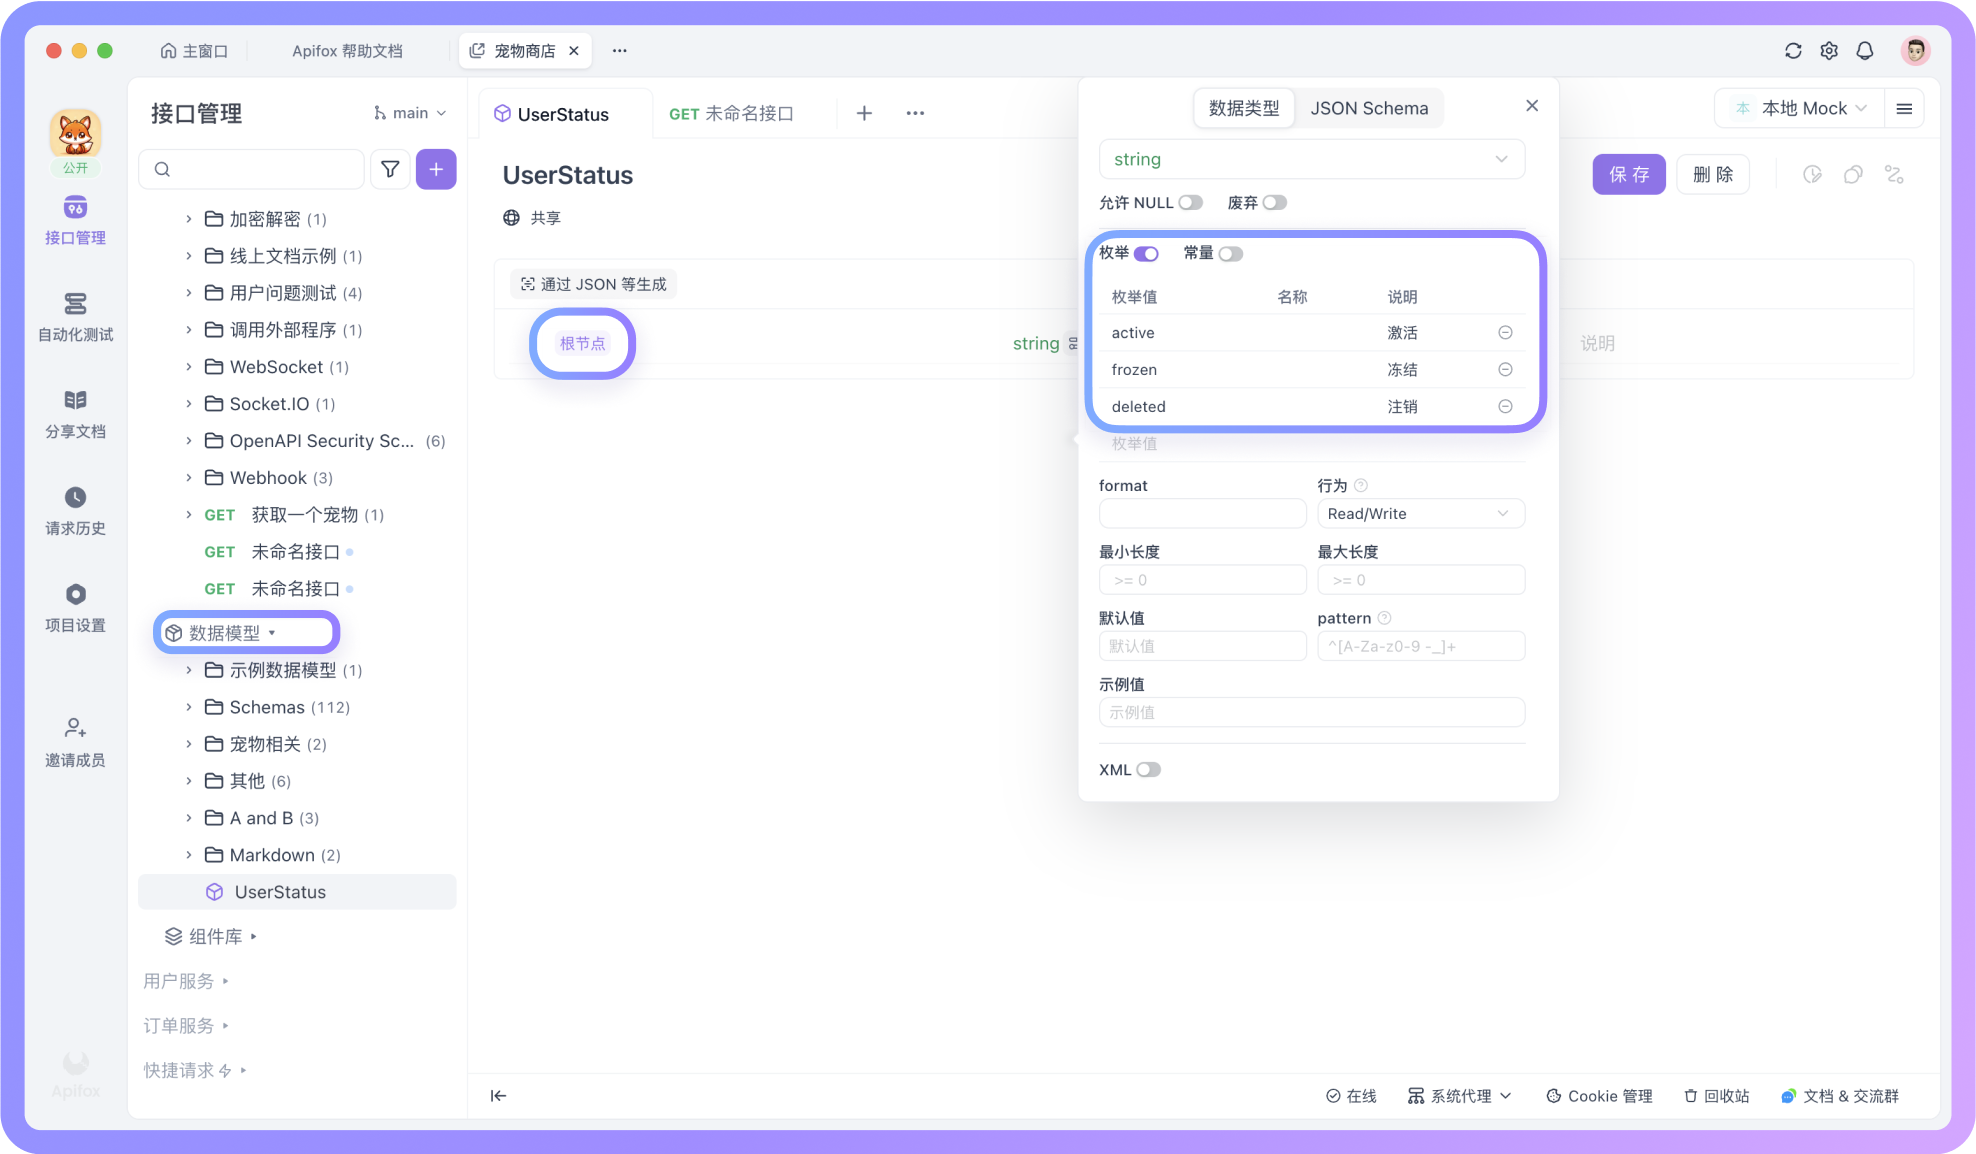1976x1154 pixels.
Task: Switch to the 数据类型 tab
Action: 1244,109
